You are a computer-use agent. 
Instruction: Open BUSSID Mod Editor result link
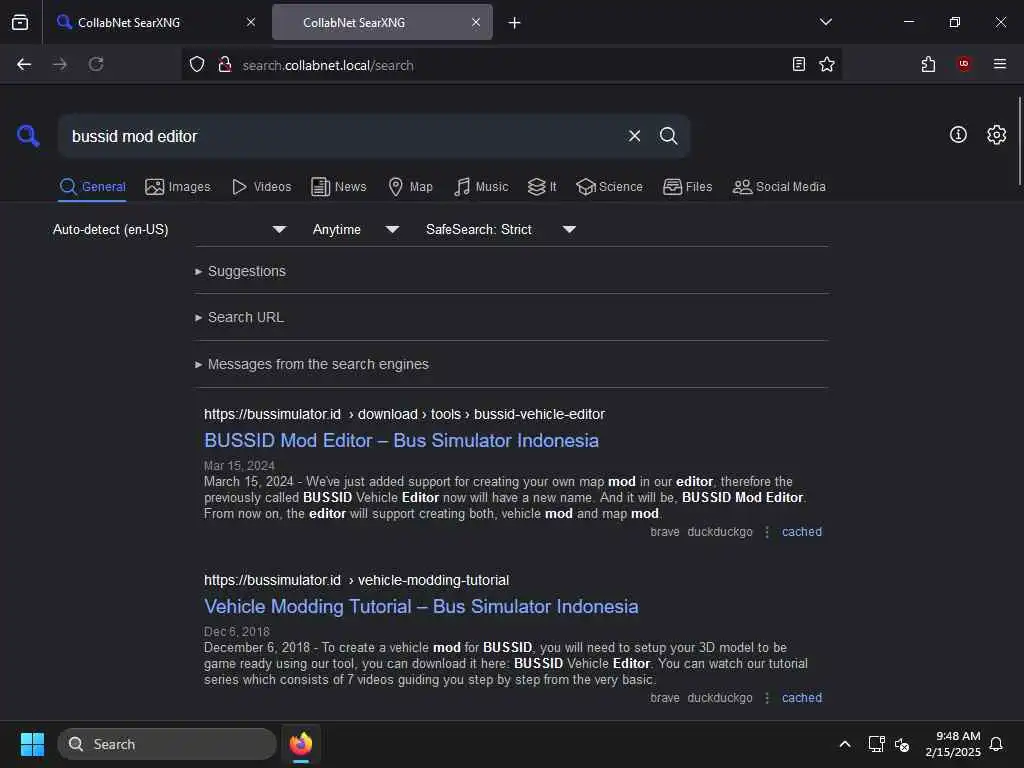tap(401, 440)
